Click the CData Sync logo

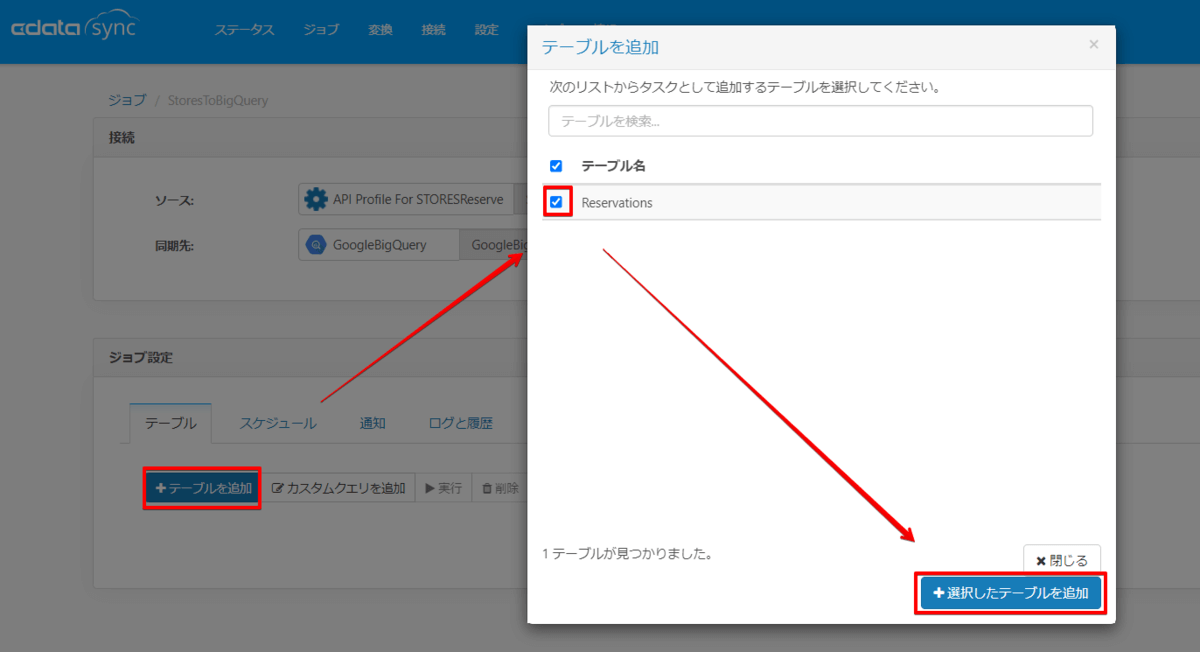click(x=73, y=27)
